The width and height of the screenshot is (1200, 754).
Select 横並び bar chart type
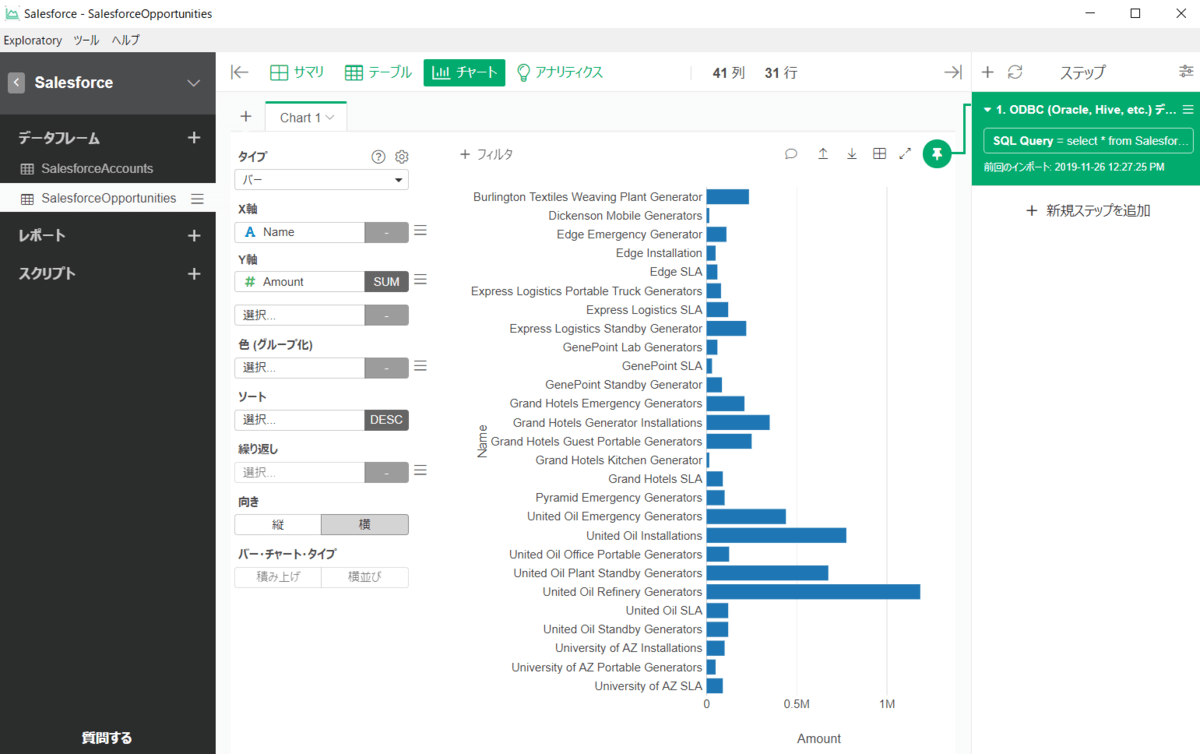coord(365,577)
